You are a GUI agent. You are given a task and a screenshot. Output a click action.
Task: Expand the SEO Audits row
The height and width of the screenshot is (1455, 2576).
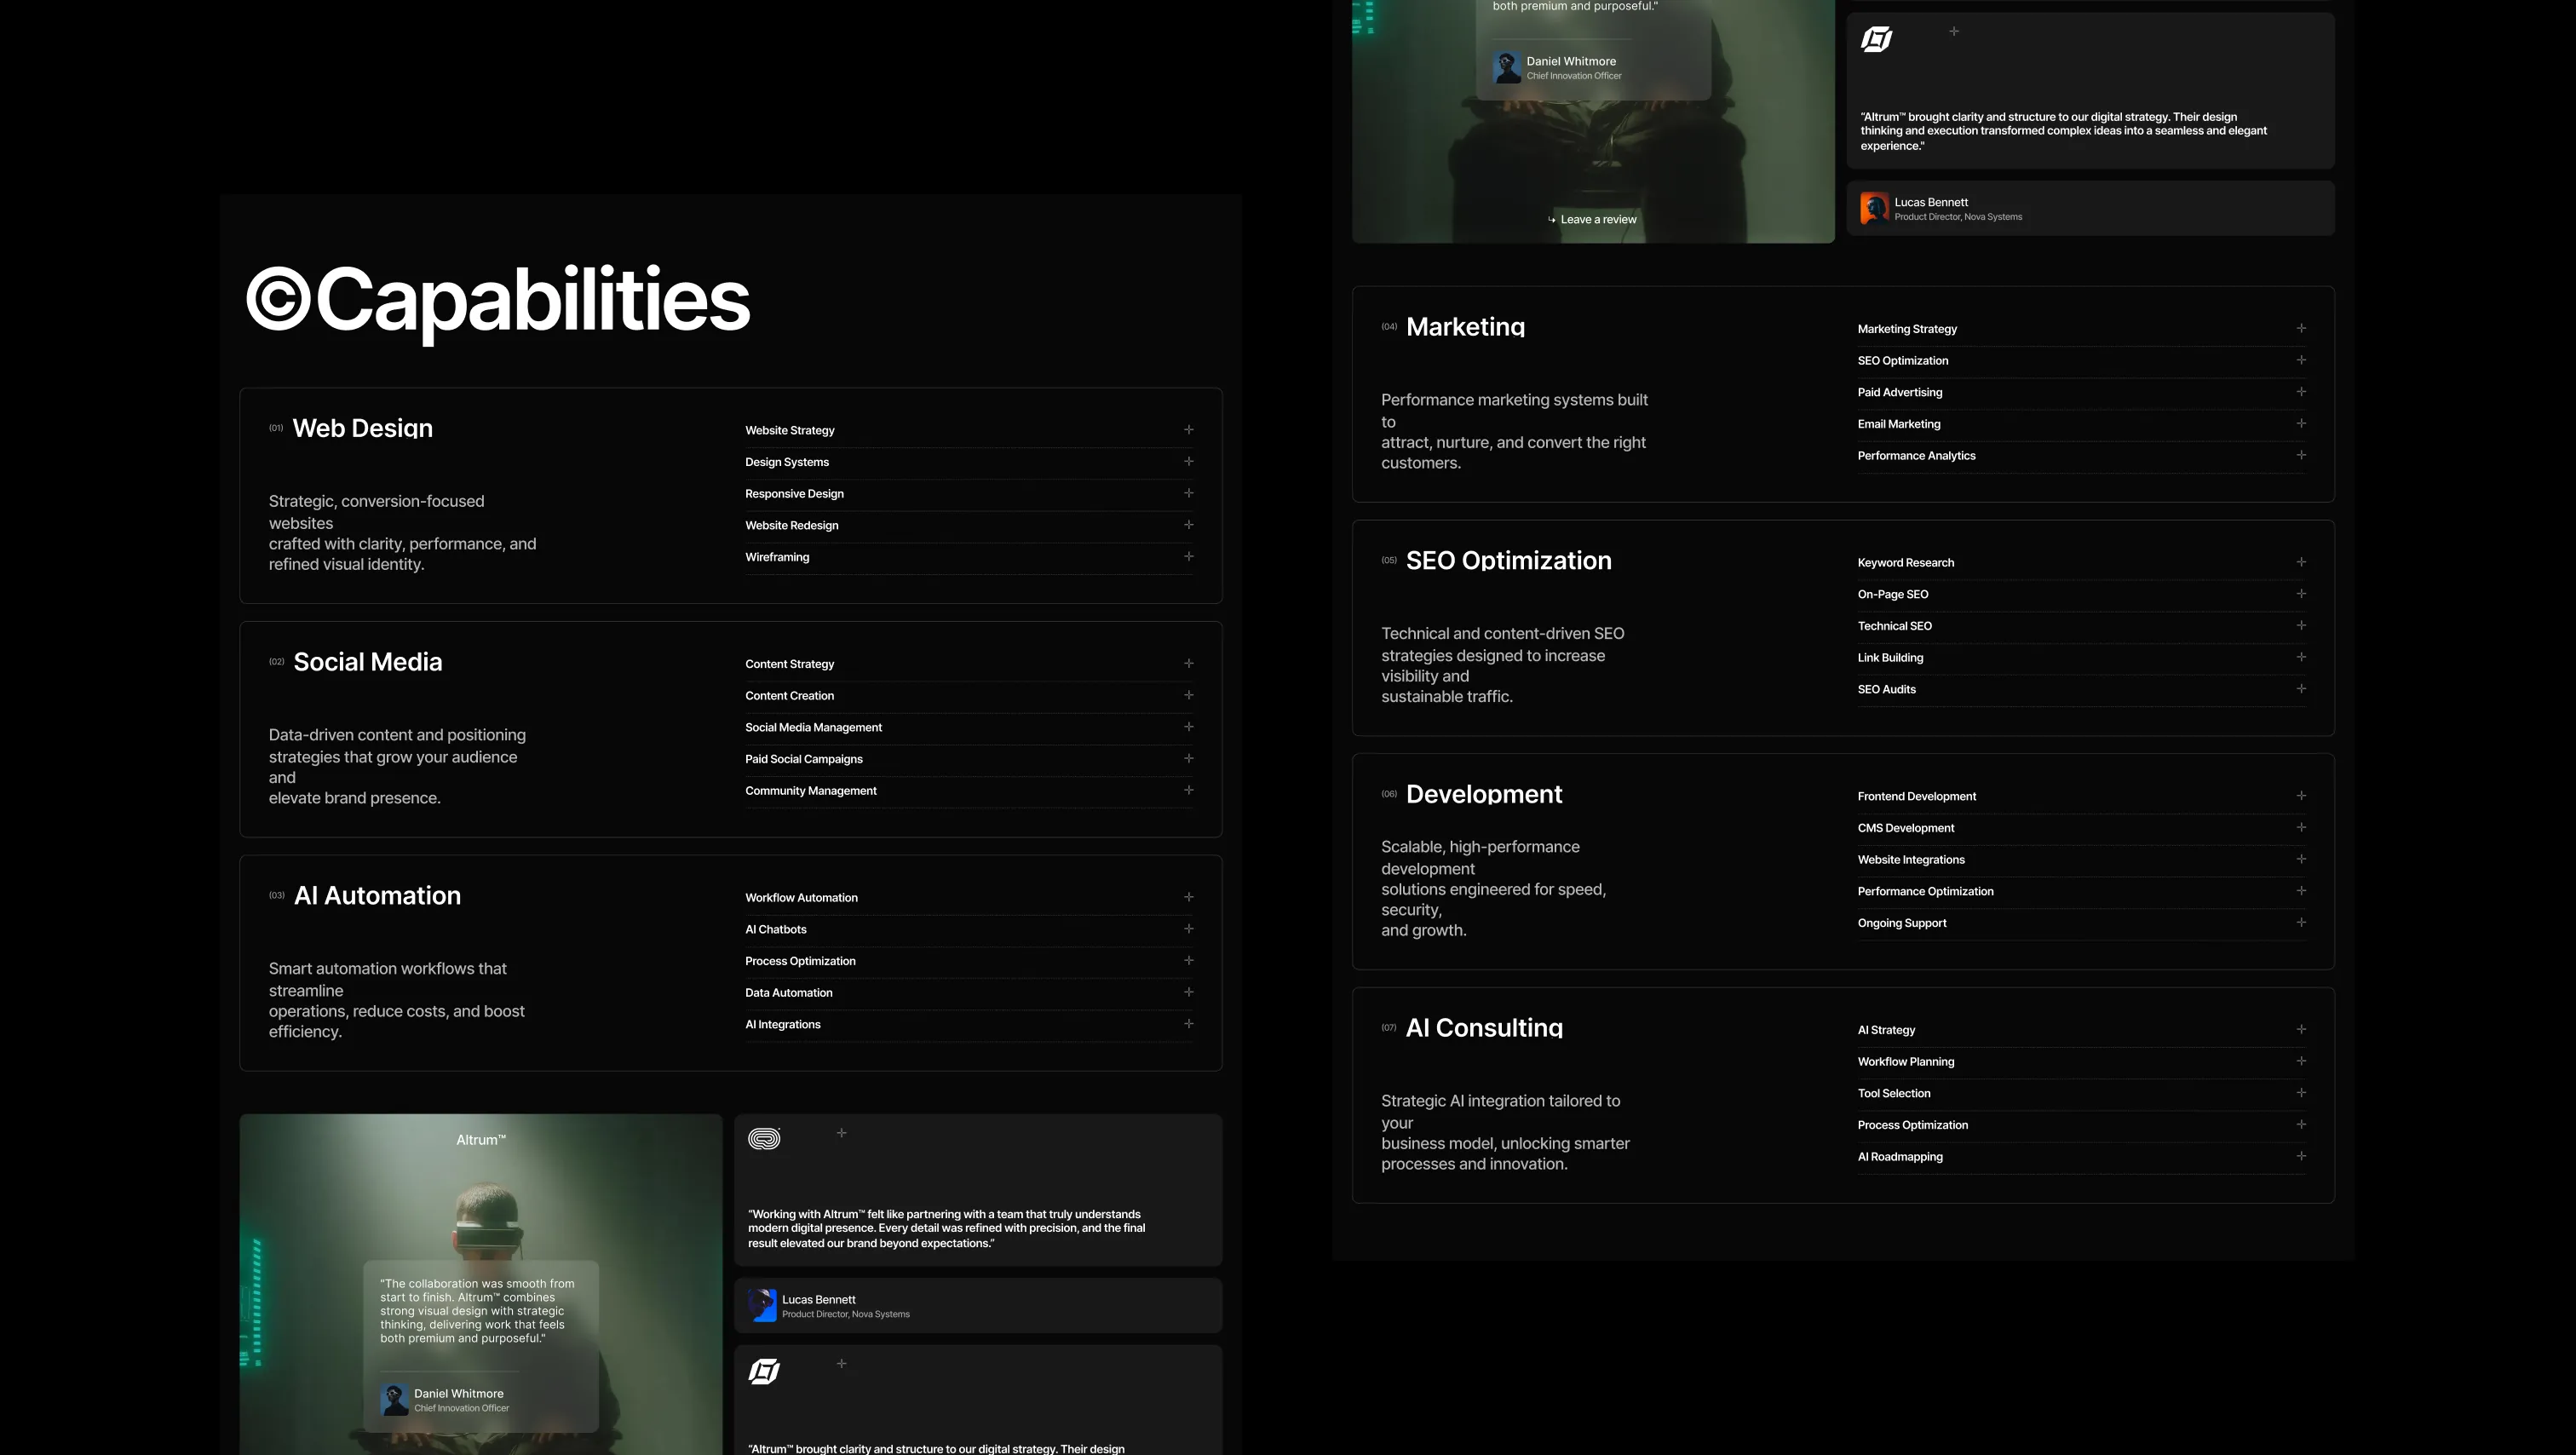click(x=2082, y=689)
